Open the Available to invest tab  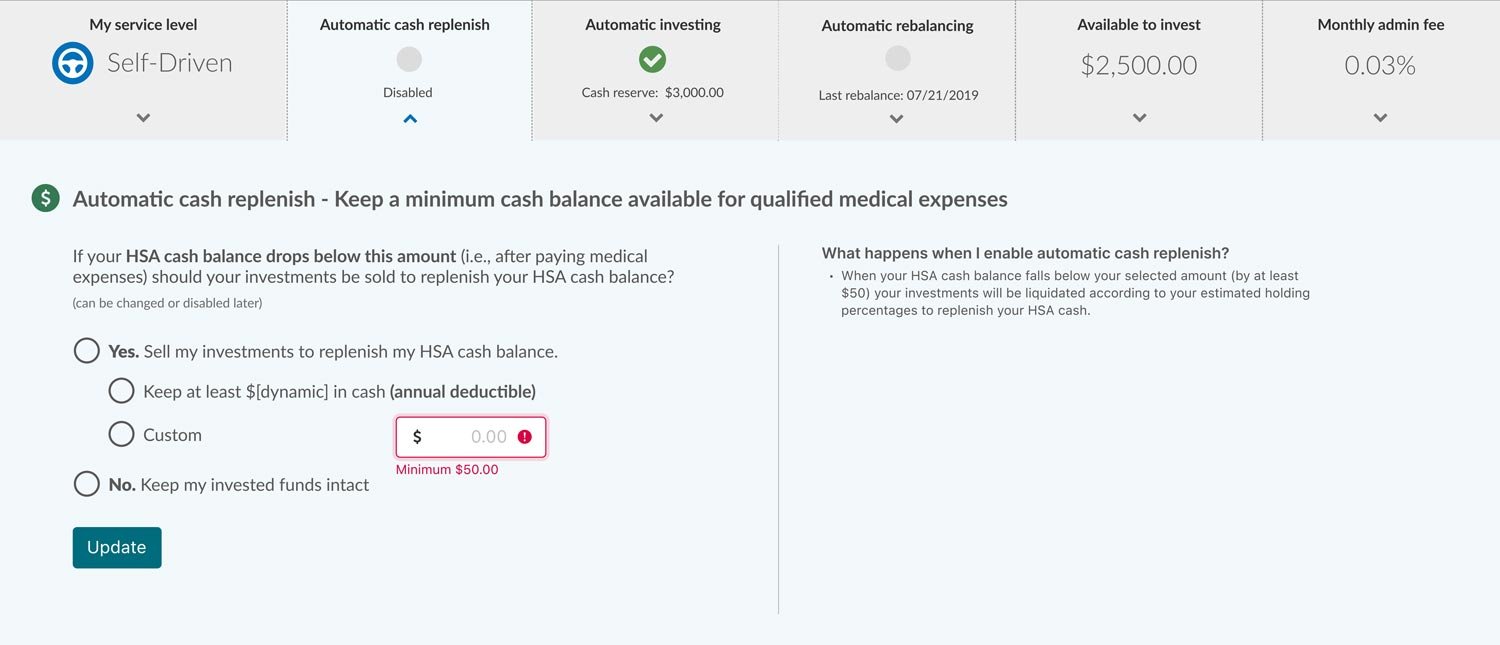pos(1139,25)
